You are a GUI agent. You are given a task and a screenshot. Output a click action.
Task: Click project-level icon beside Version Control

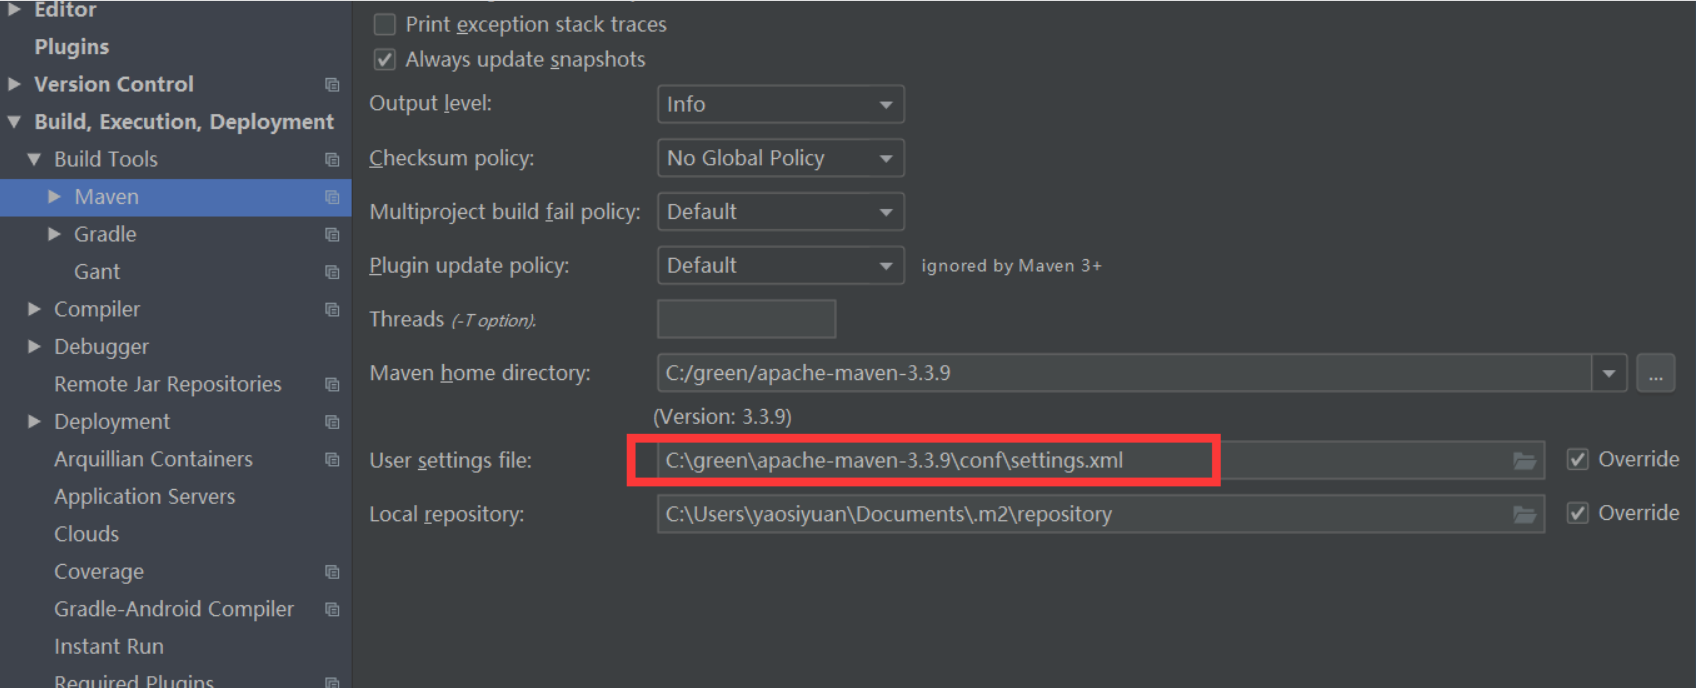point(332,85)
